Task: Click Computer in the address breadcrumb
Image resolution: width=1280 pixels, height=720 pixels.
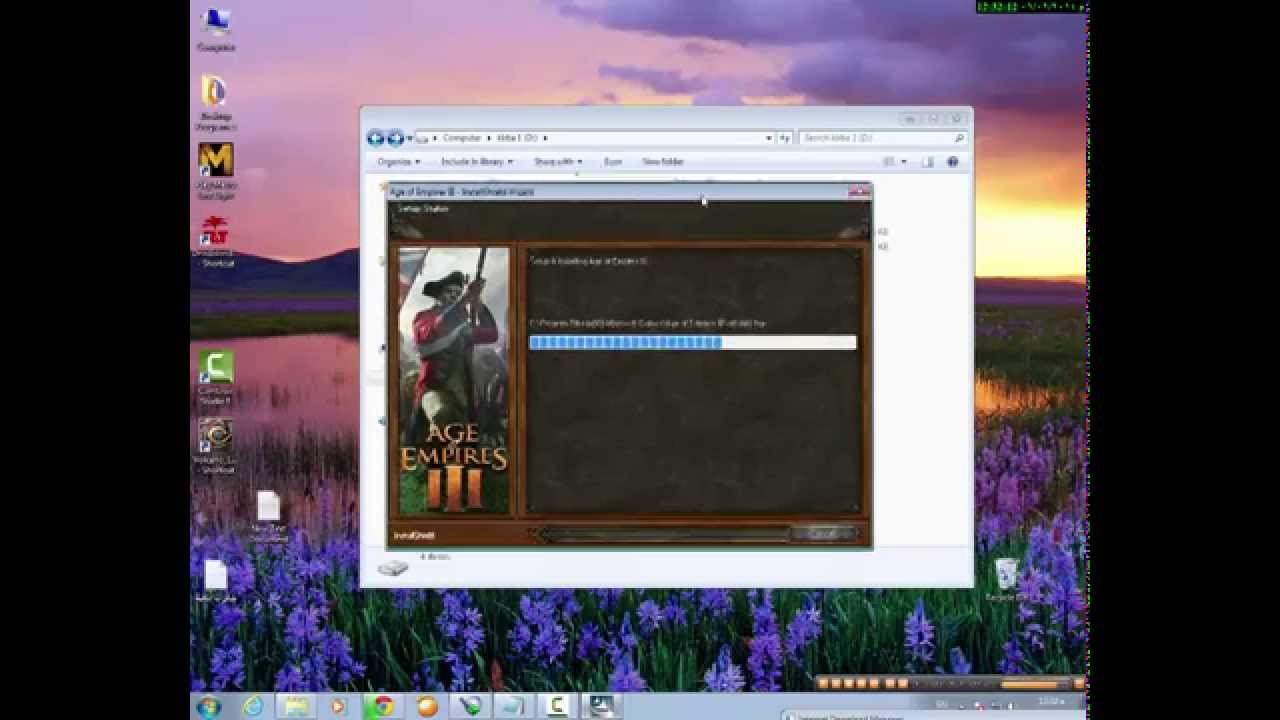Action: point(462,138)
